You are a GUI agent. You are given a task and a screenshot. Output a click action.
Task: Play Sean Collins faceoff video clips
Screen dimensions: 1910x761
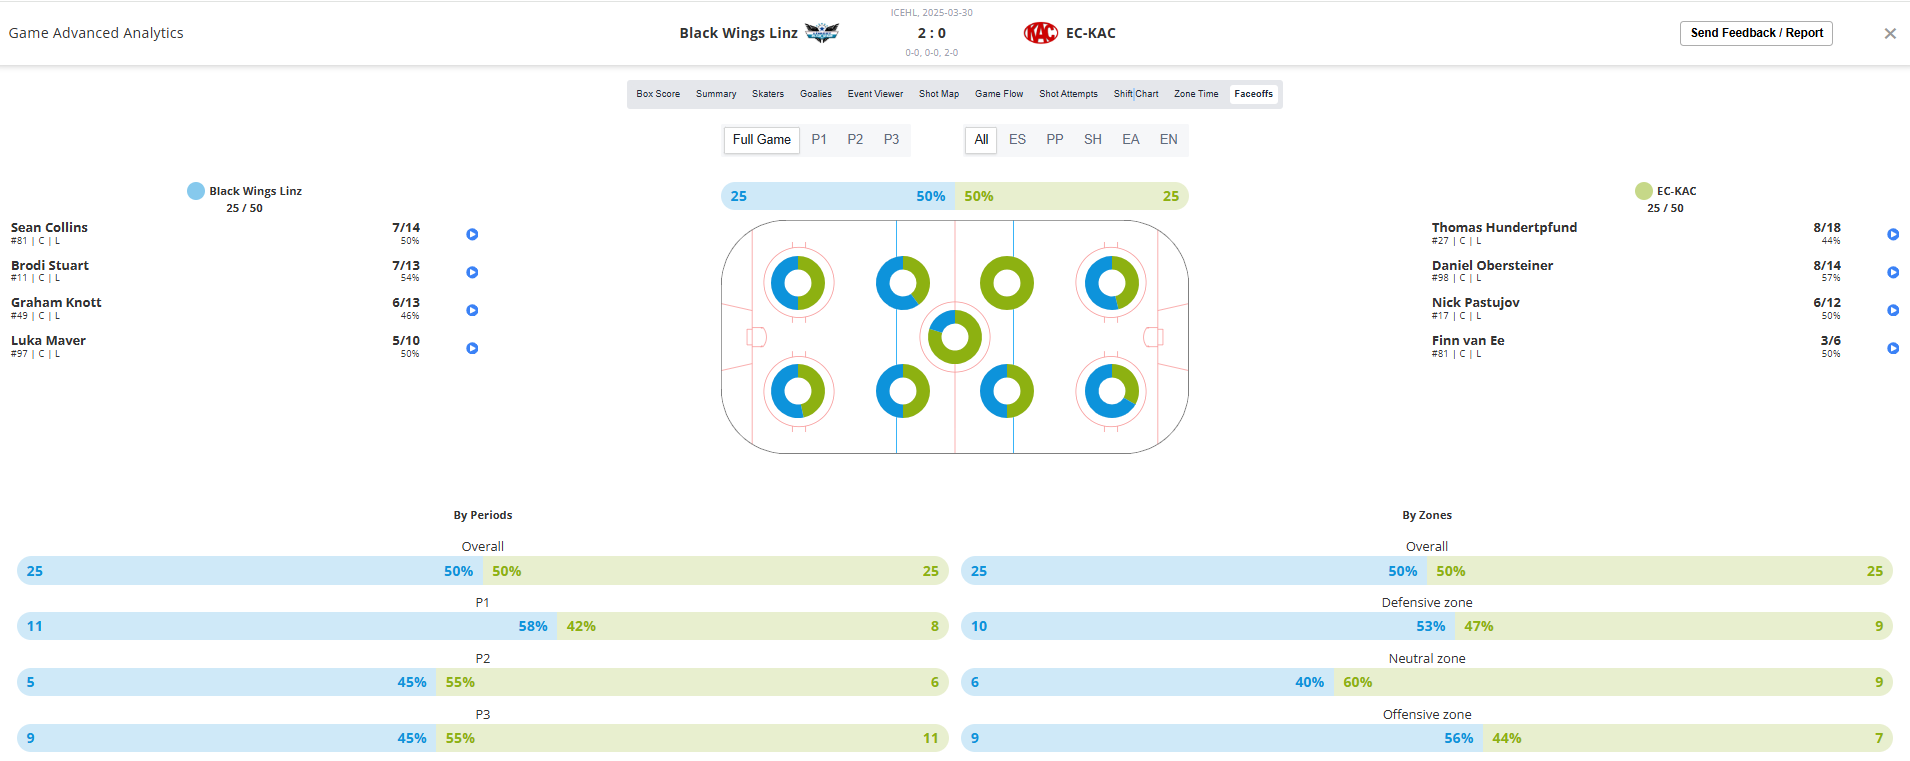click(x=472, y=234)
